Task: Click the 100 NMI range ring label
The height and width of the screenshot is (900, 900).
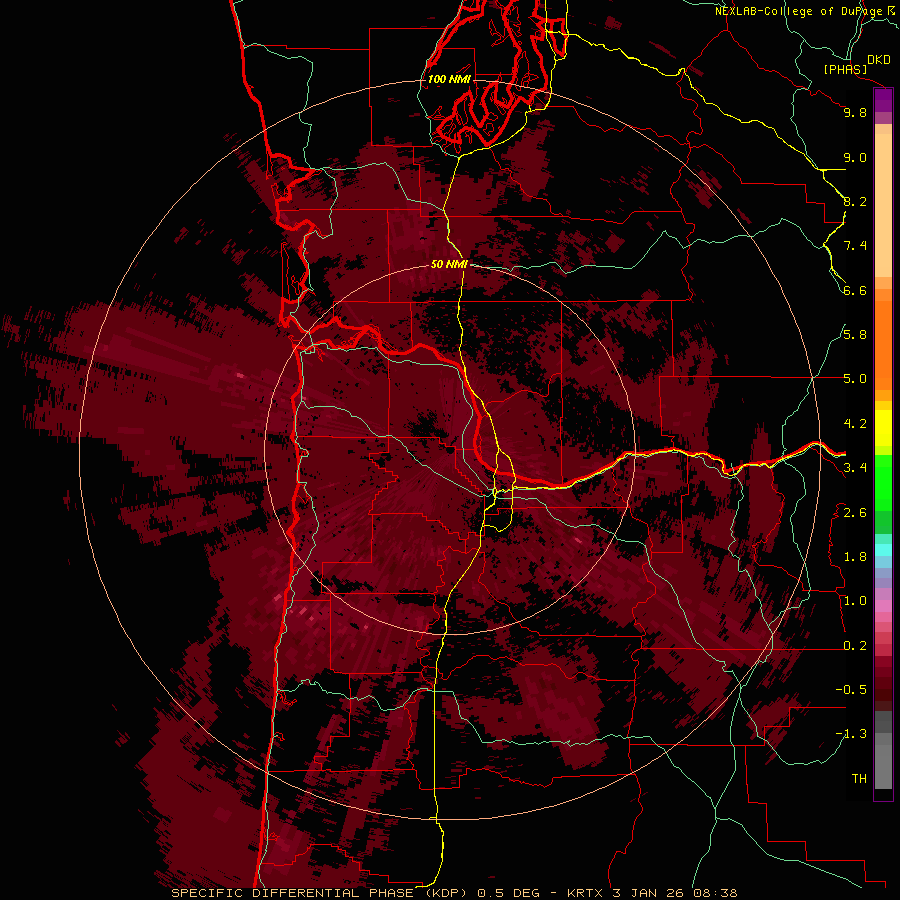Action: [x=449, y=79]
